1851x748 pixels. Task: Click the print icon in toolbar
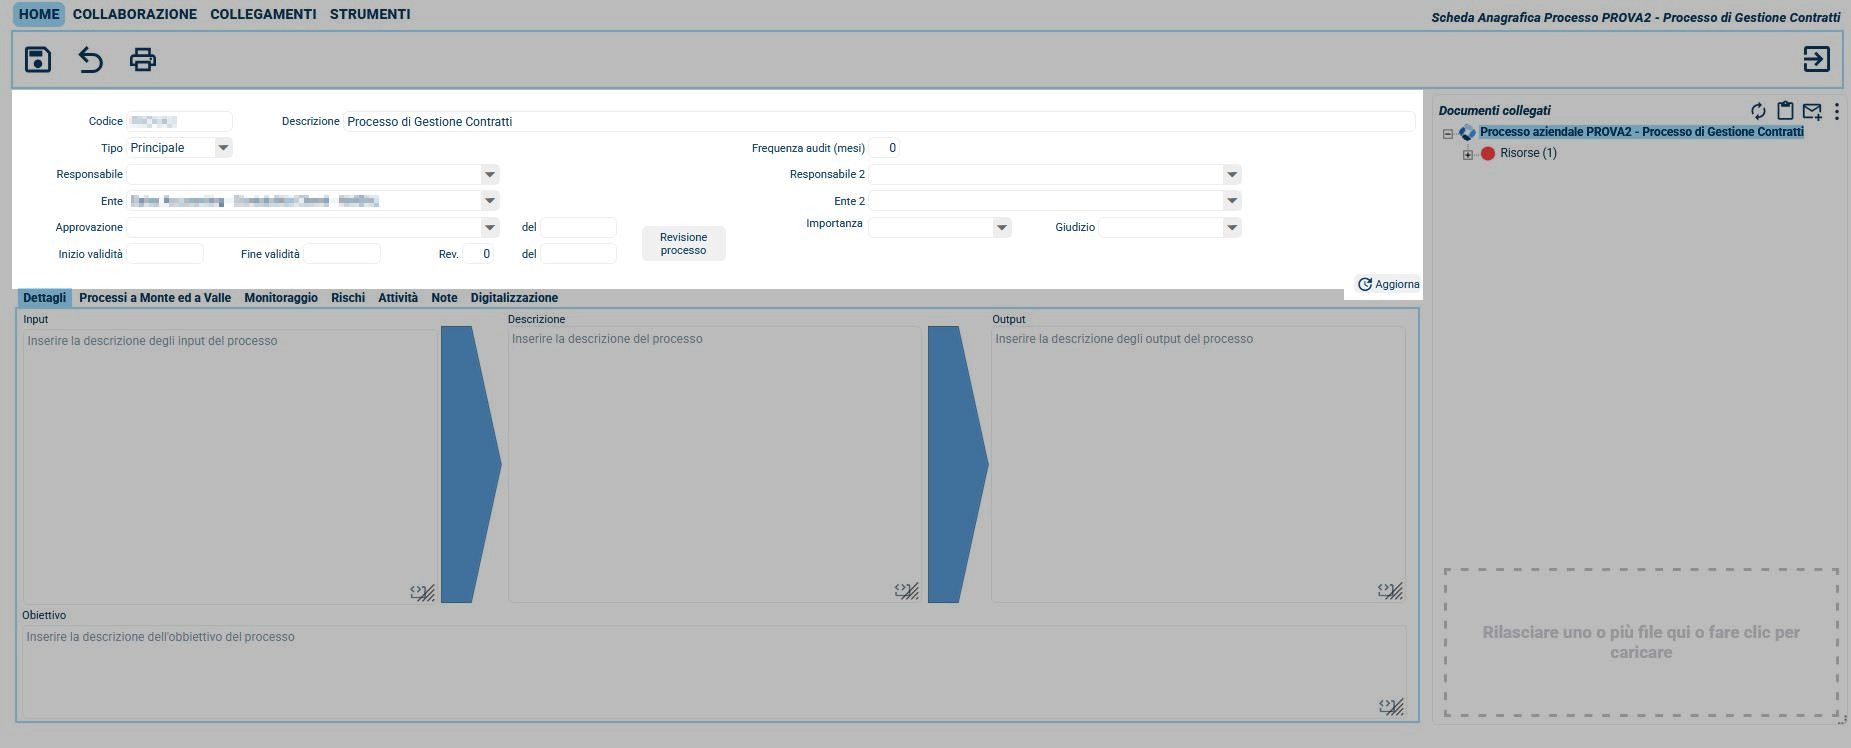143,60
